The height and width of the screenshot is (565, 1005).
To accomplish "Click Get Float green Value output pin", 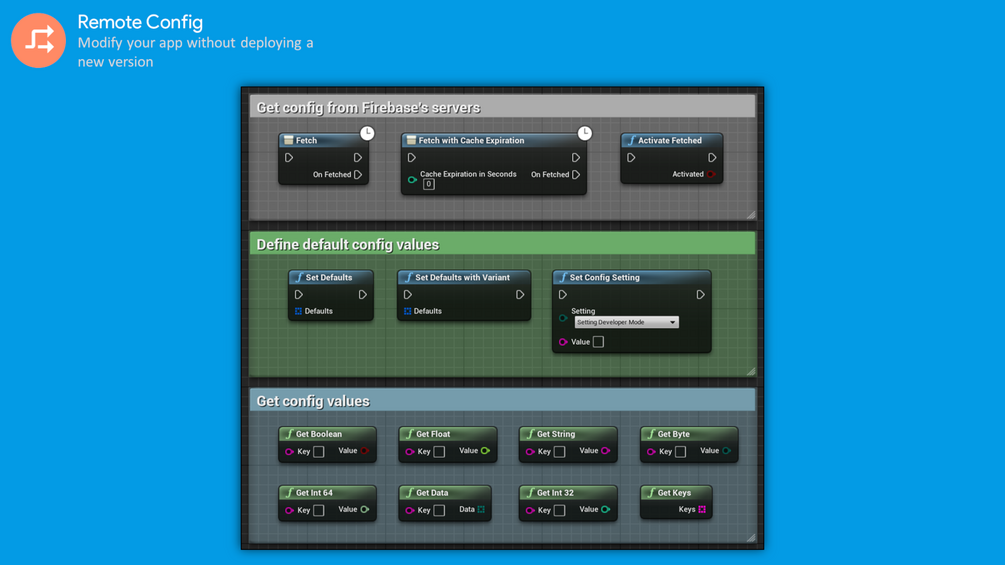I will pyautogui.click(x=485, y=451).
